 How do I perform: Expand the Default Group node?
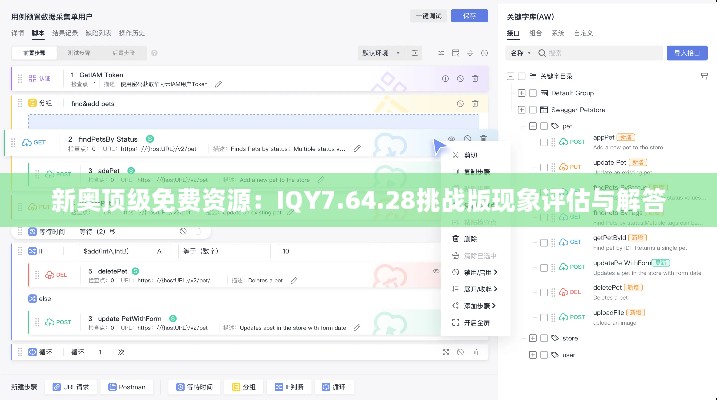point(521,93)
